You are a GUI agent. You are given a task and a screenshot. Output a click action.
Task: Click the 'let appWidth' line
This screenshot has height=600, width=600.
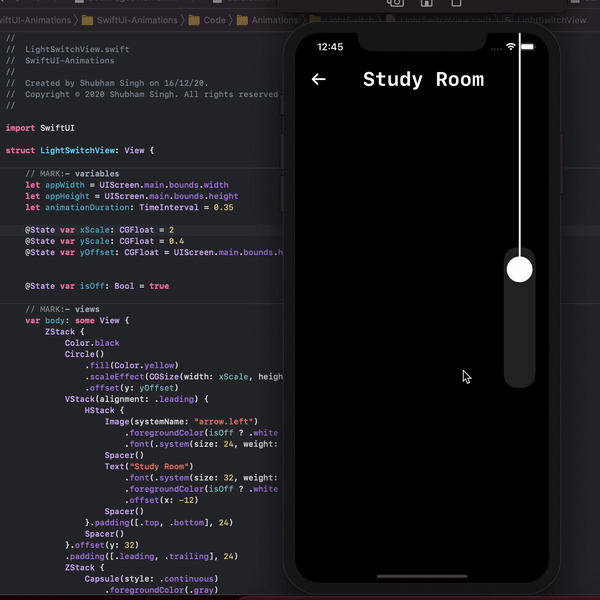(x=127, y=185)
